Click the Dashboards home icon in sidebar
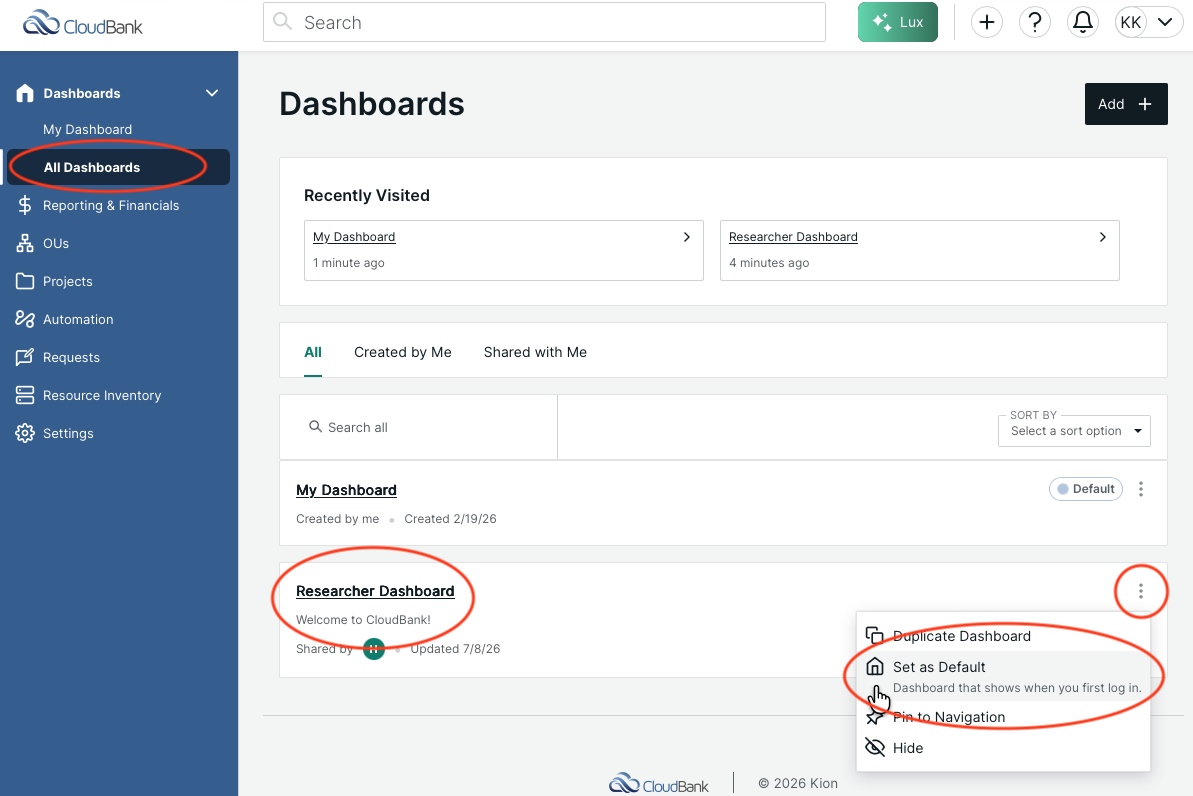Screen dimensions: 1193x796 tap(25, 93)
